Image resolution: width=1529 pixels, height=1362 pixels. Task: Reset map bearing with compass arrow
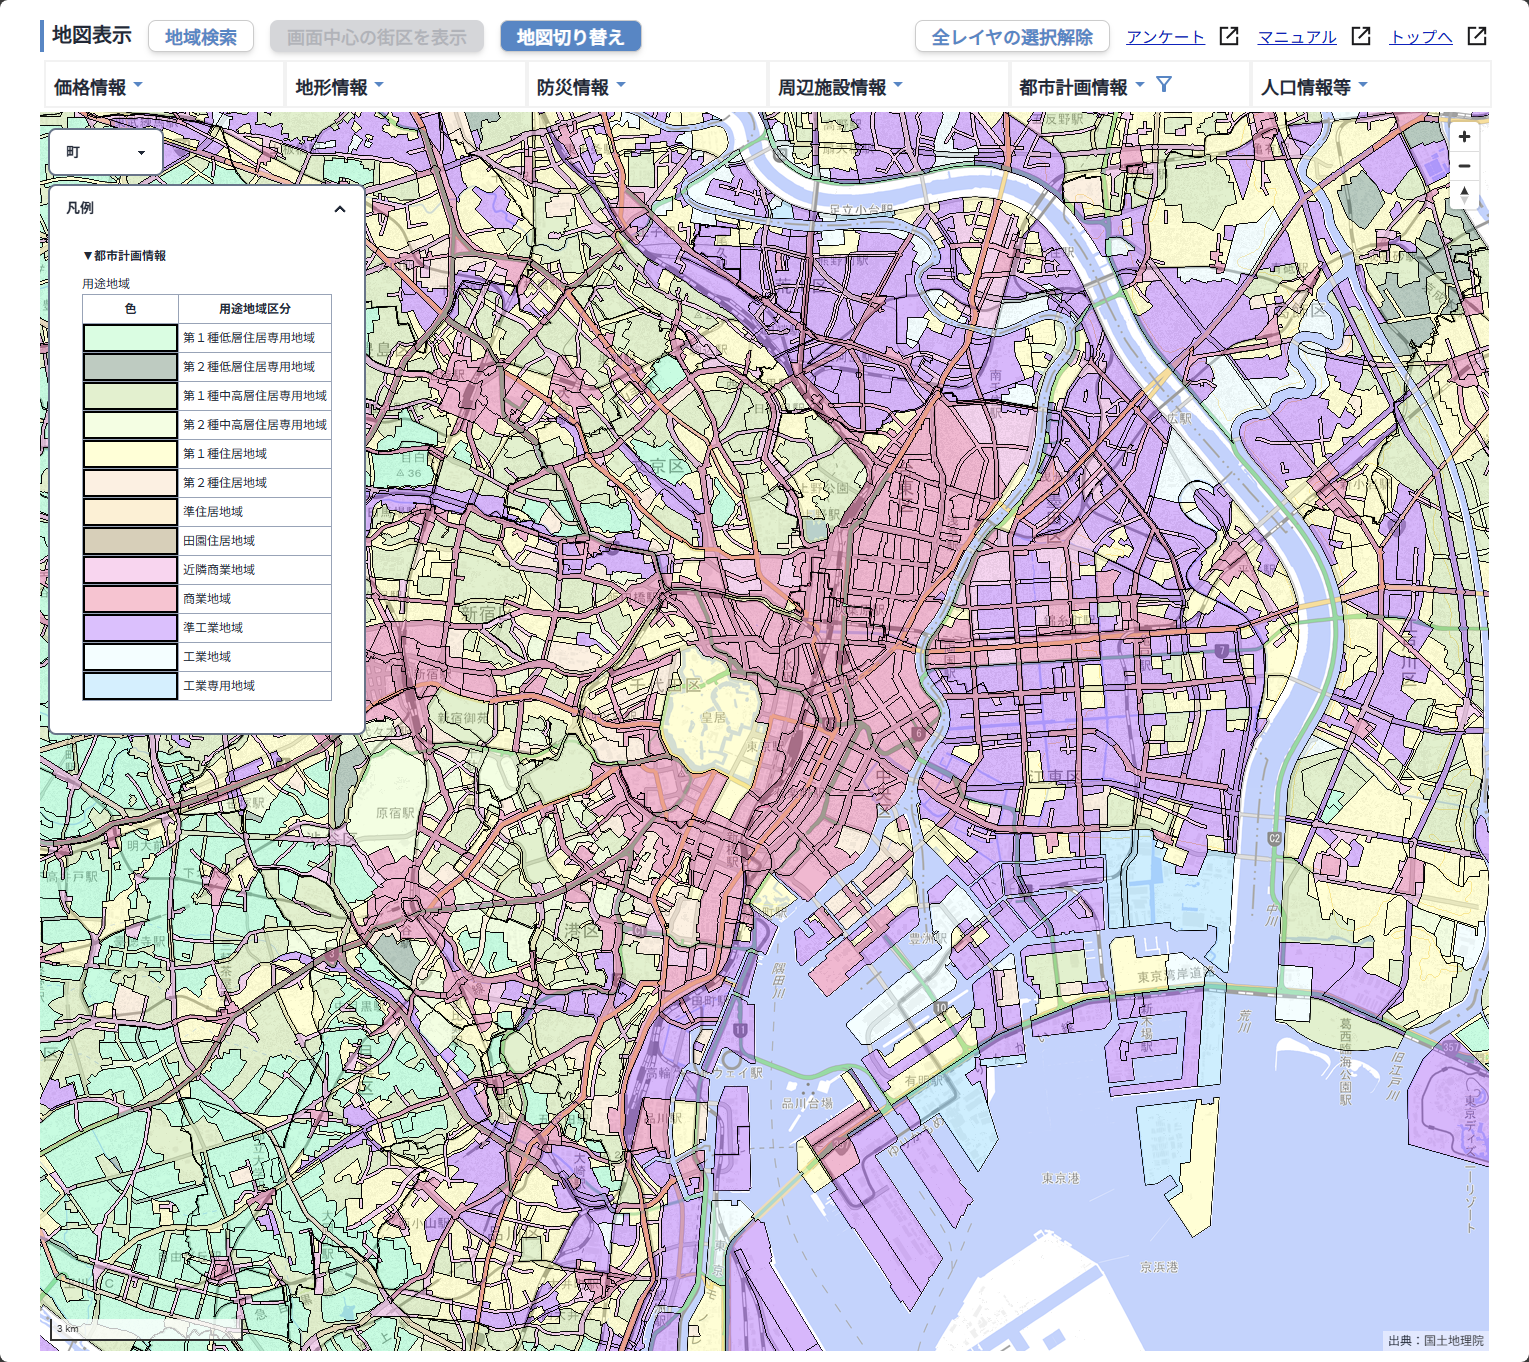1464,194
